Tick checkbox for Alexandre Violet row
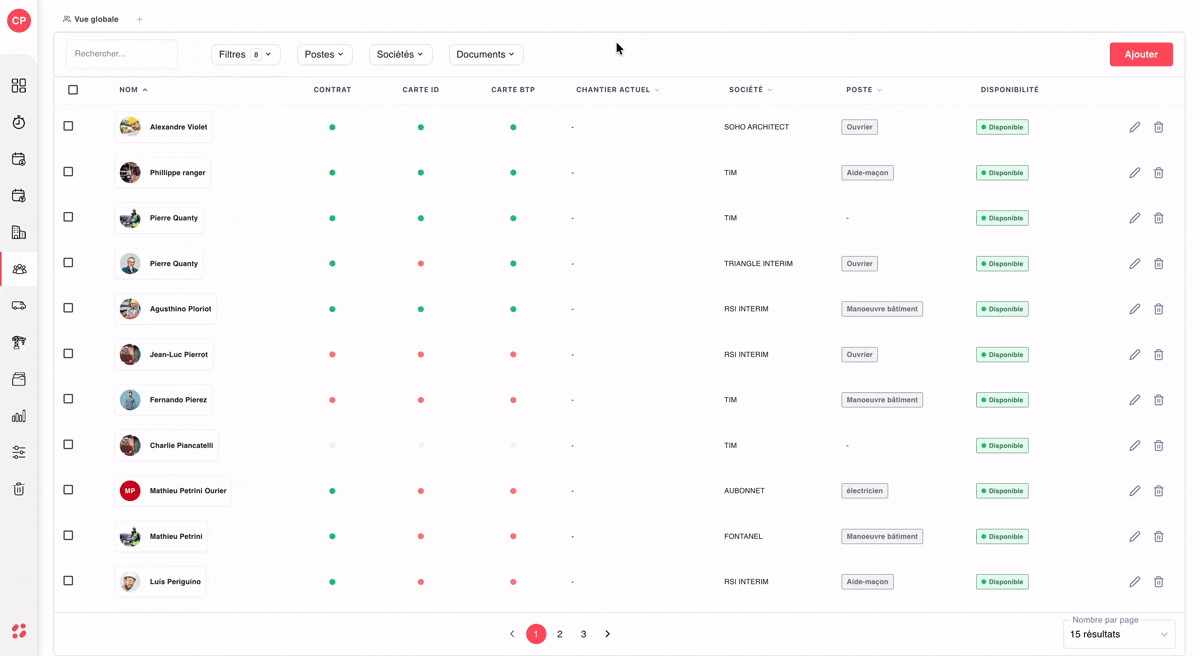Screen dimensions: 1200x656 pyautogui.click(x=68, y=126)
